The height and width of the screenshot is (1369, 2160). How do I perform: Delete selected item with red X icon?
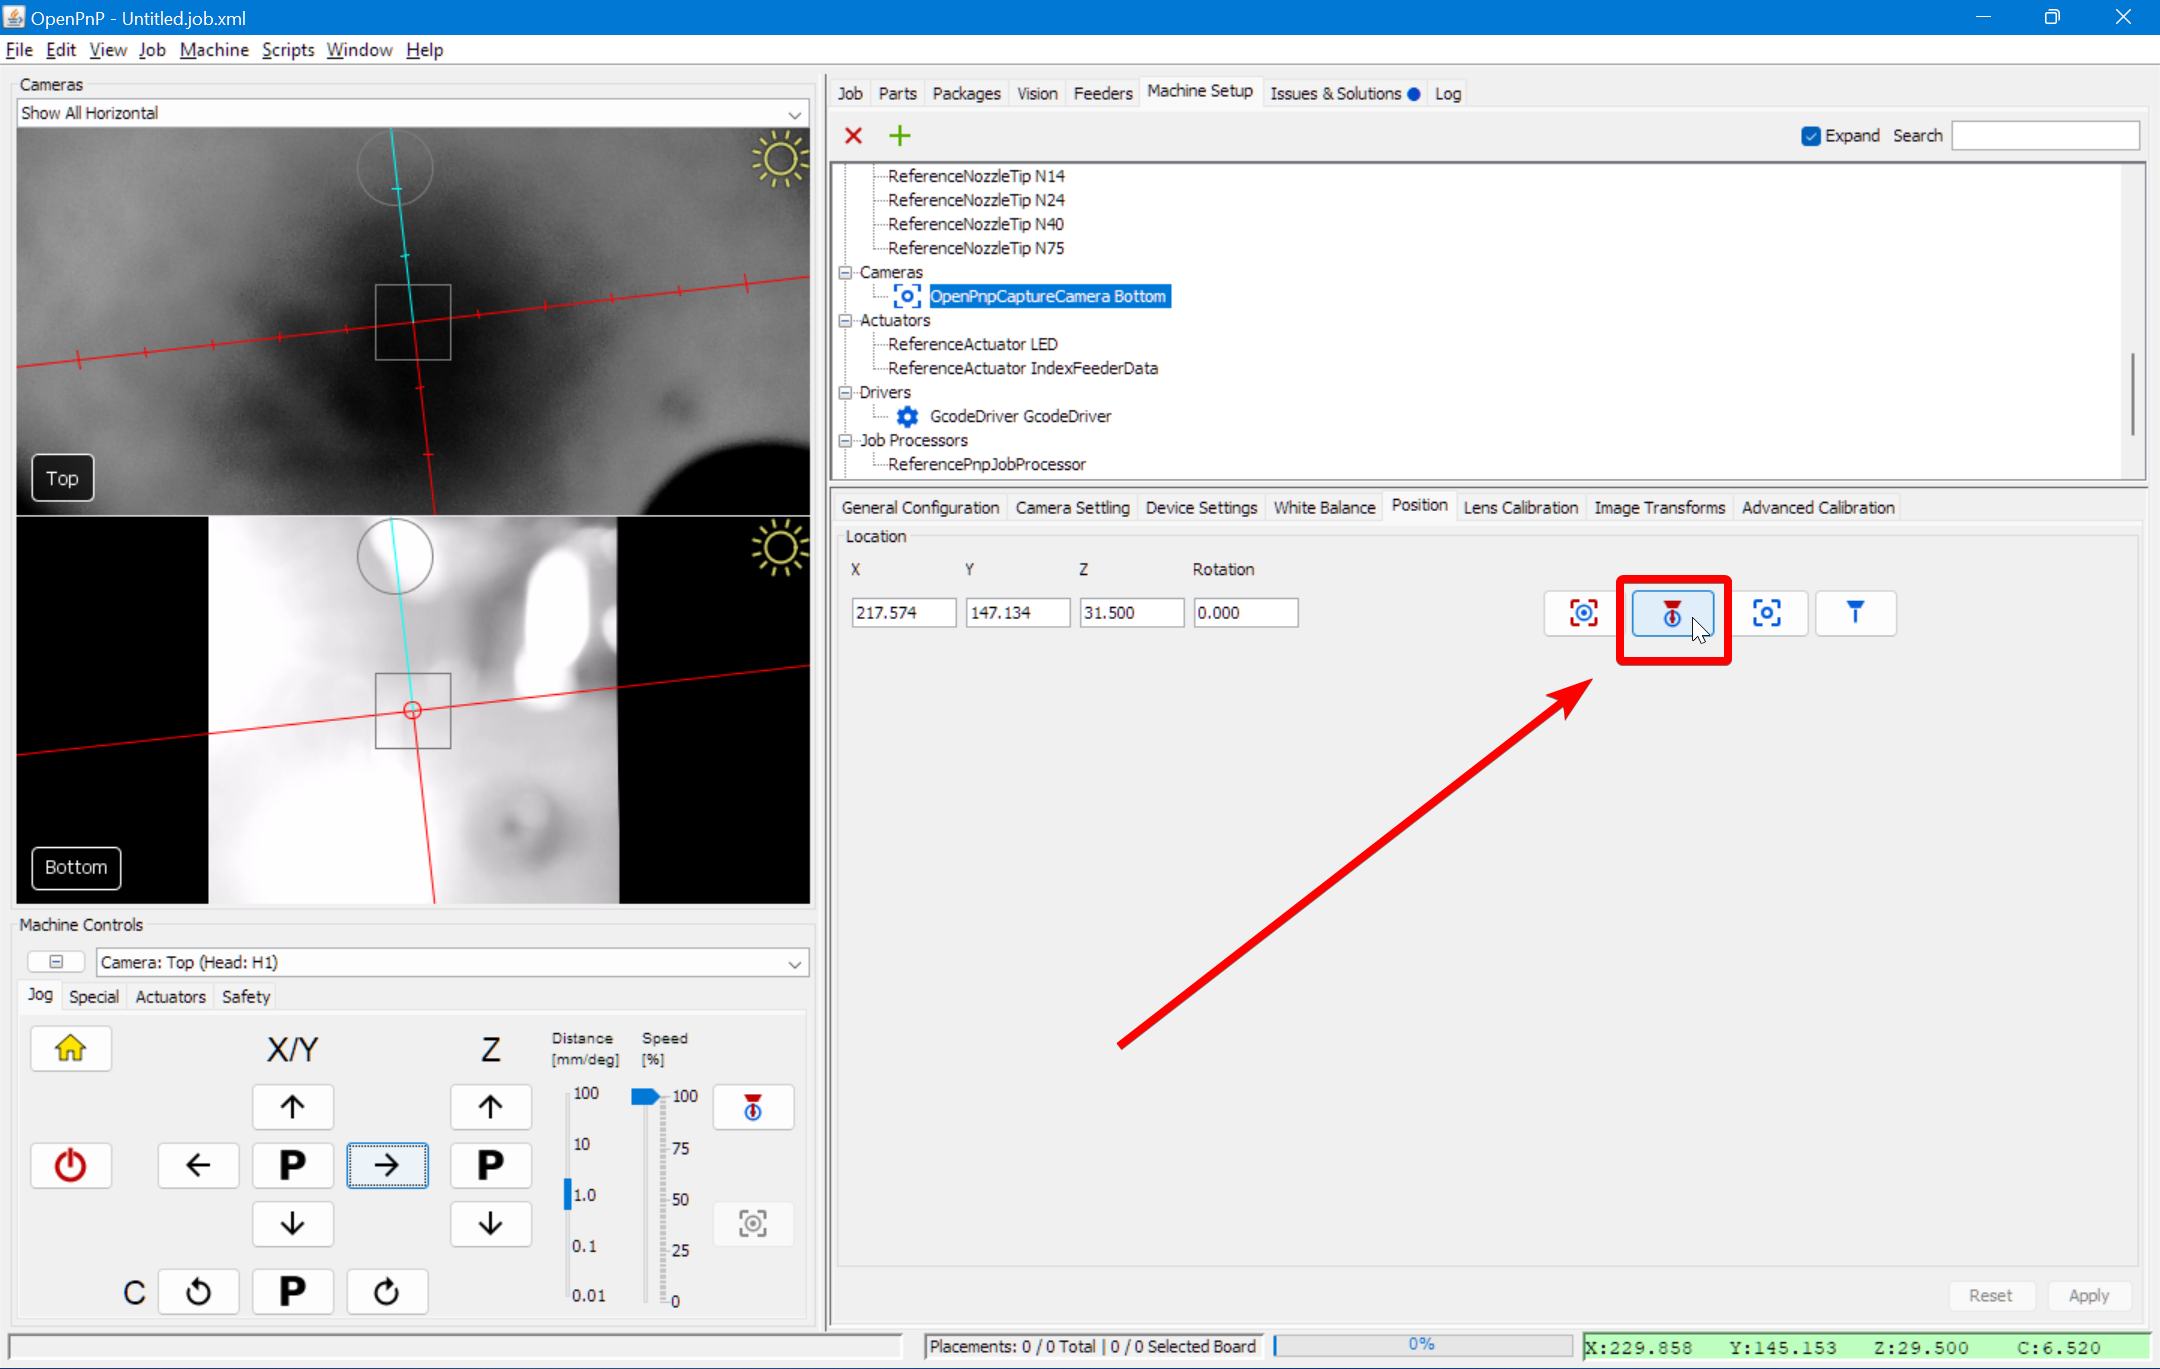tap(853, 135)
